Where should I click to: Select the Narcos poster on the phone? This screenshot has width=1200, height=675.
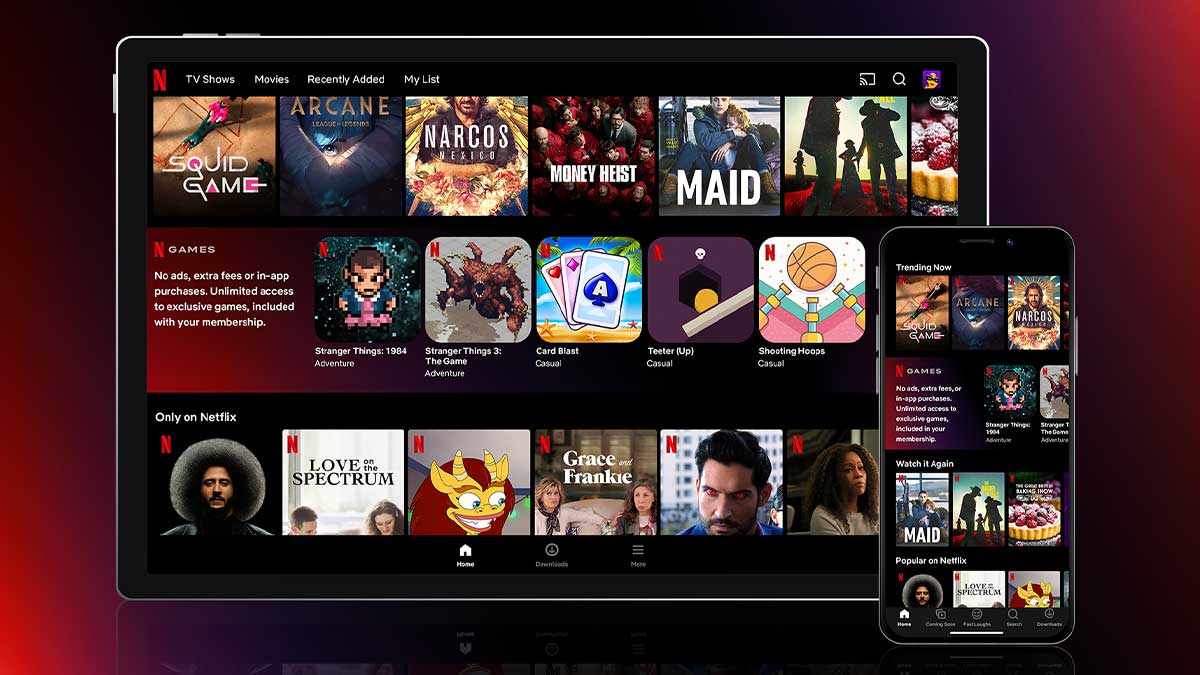[x=1034, y=313]
